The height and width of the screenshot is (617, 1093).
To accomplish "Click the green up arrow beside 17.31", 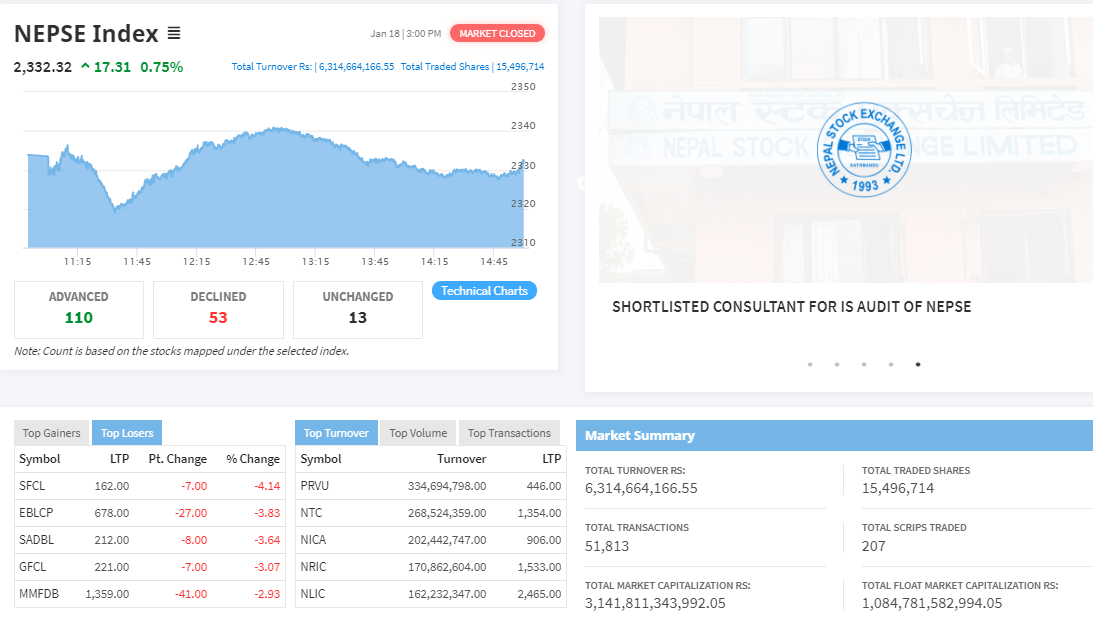I will click(85, 67).
